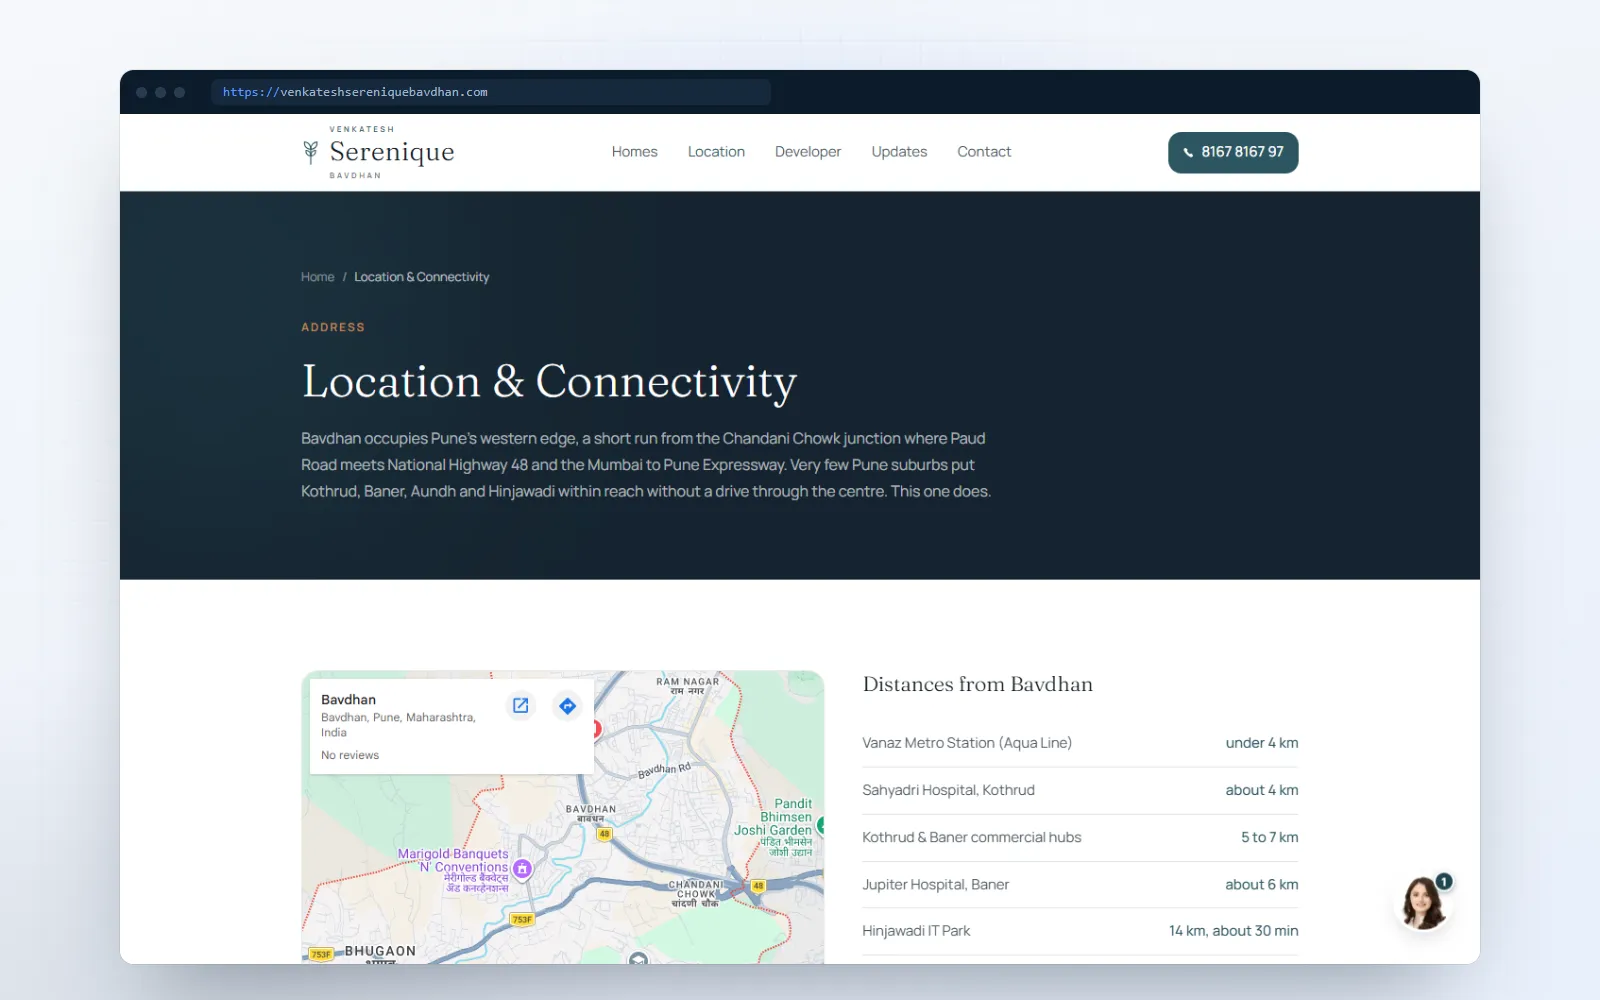Click the leaf emblem beside Serenique
This screenshot has width=1600, height=1000.
311,152
